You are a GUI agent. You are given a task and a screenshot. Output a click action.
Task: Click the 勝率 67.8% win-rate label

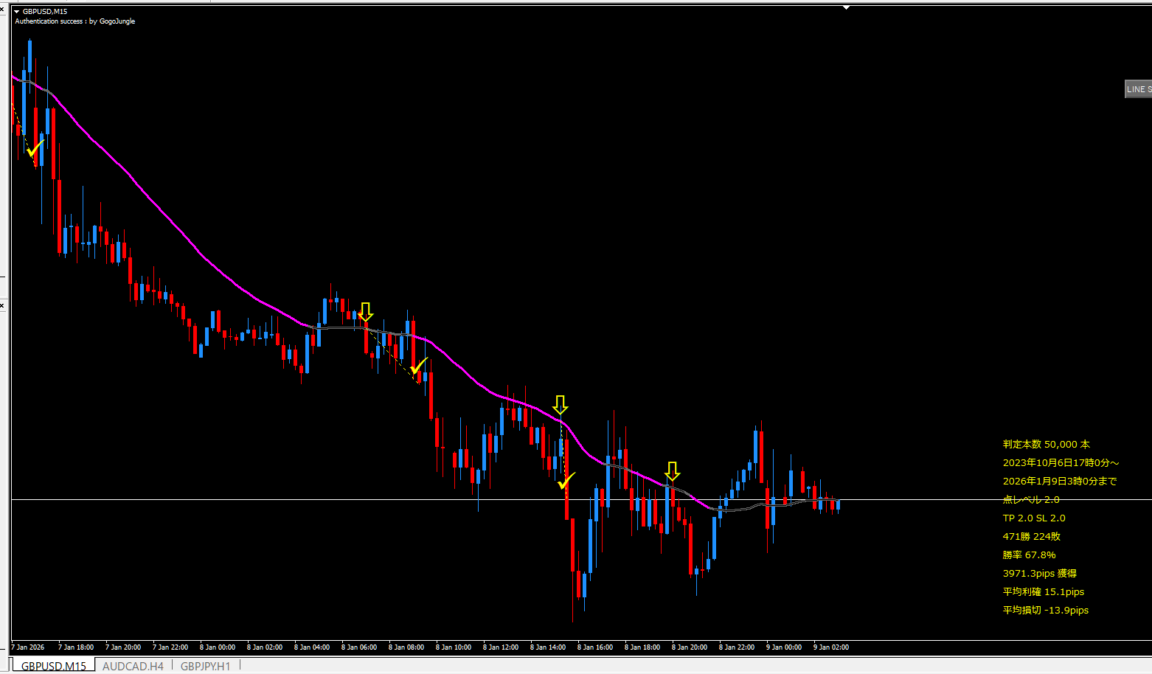pyautogui.click(x=1029, y=554)
